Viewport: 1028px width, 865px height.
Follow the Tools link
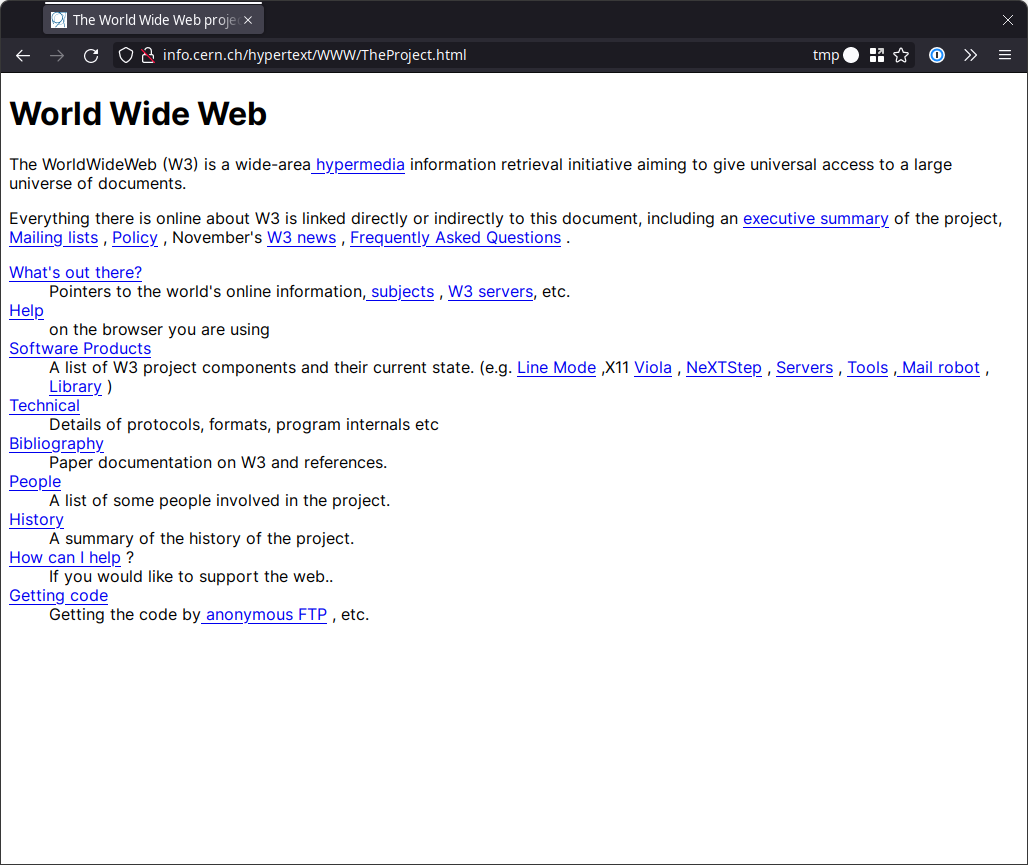867,368
